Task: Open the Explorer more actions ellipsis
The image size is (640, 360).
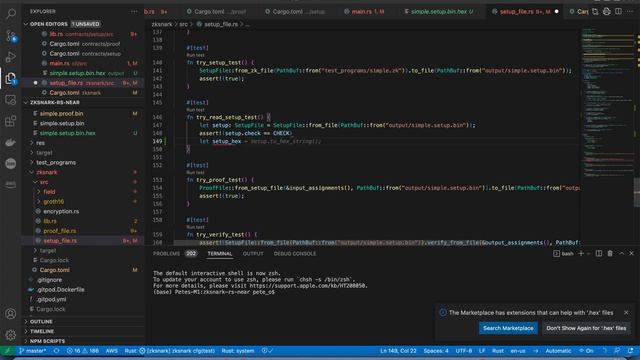Action: tap(134, 11)
